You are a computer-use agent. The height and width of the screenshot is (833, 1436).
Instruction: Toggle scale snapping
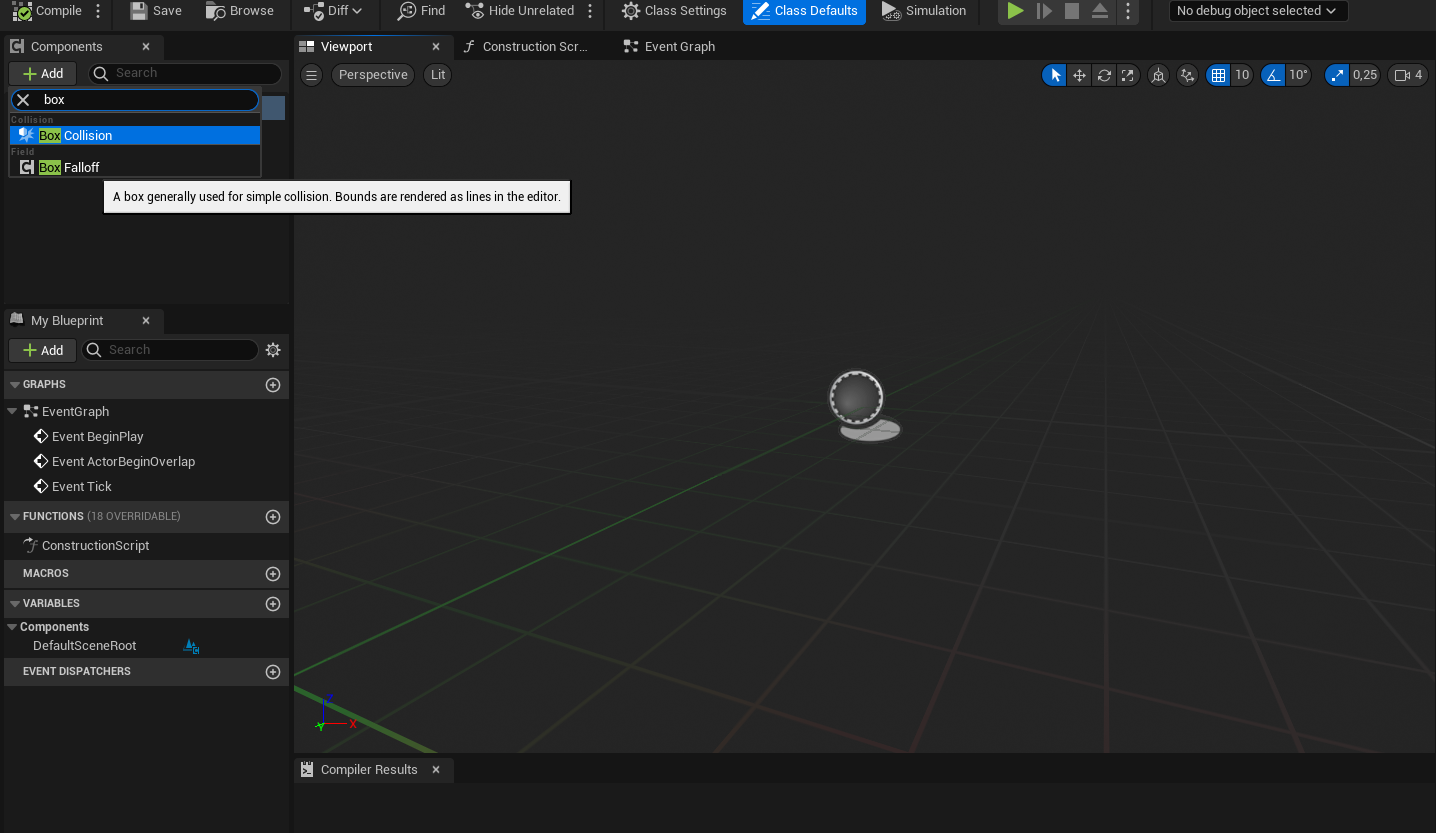(x=1337, y=75)
